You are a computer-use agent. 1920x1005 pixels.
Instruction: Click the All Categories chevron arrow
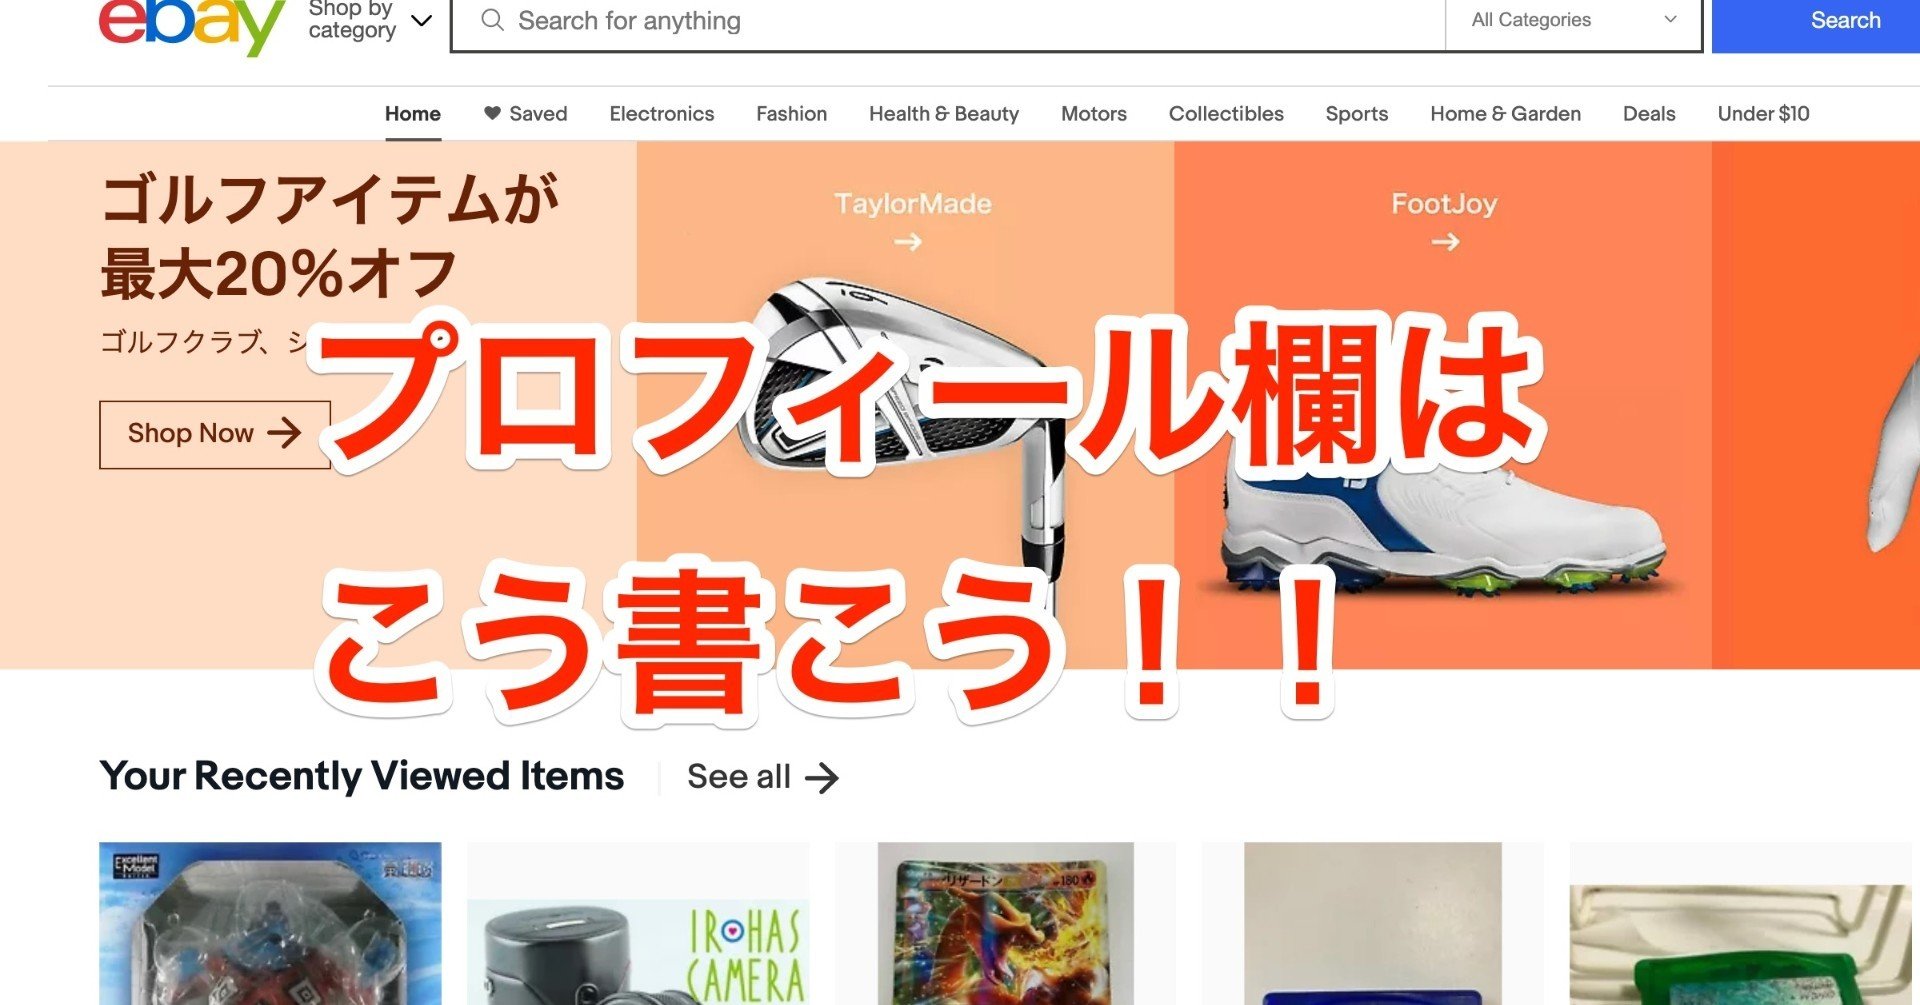(1670, 19)
